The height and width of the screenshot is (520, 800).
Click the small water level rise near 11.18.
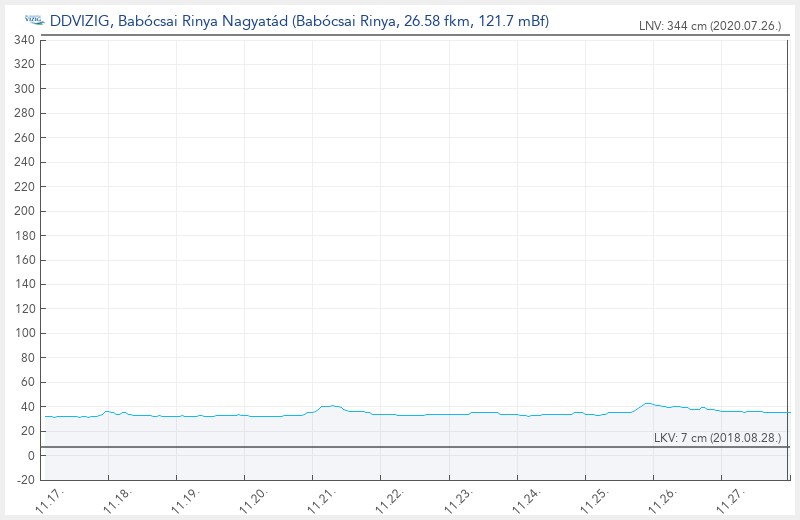coord(109,411)
